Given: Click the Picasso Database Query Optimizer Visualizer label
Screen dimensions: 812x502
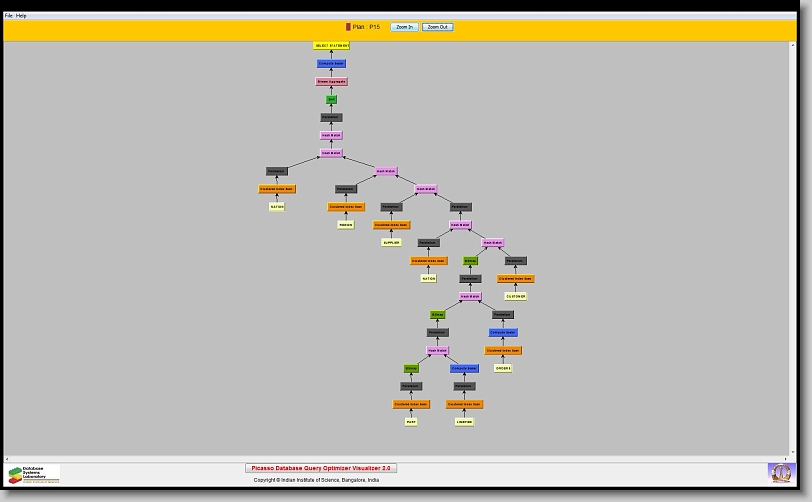Looking at the screenshot, I should click(321, 467).
